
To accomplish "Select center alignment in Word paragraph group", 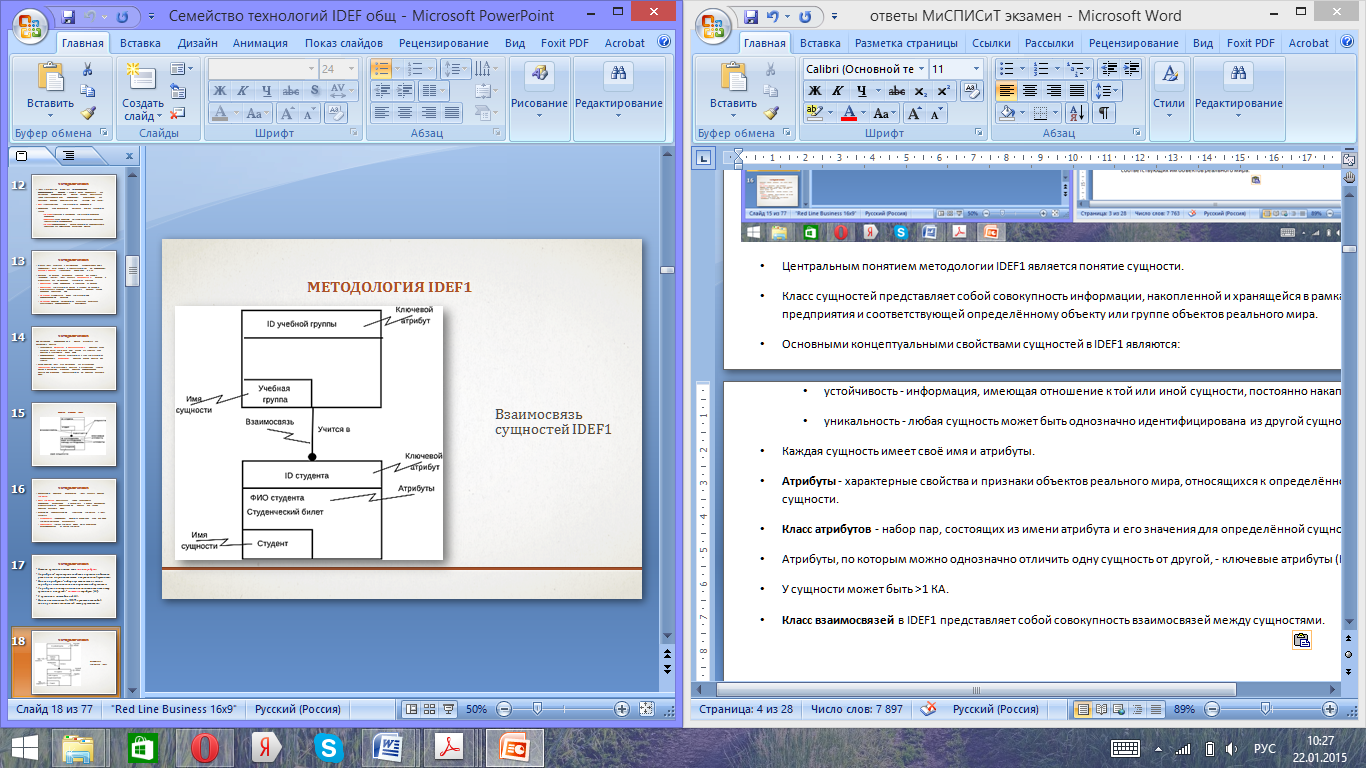I will (1030, 91).
